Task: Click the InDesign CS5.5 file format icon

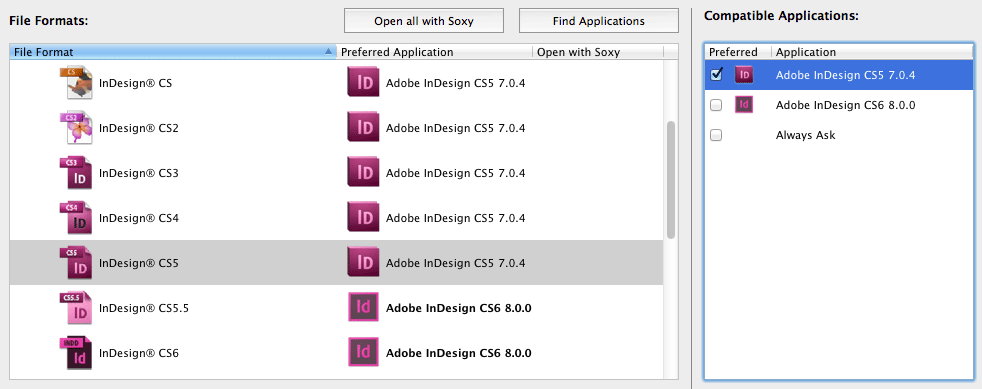Action: tap(76, 308)
